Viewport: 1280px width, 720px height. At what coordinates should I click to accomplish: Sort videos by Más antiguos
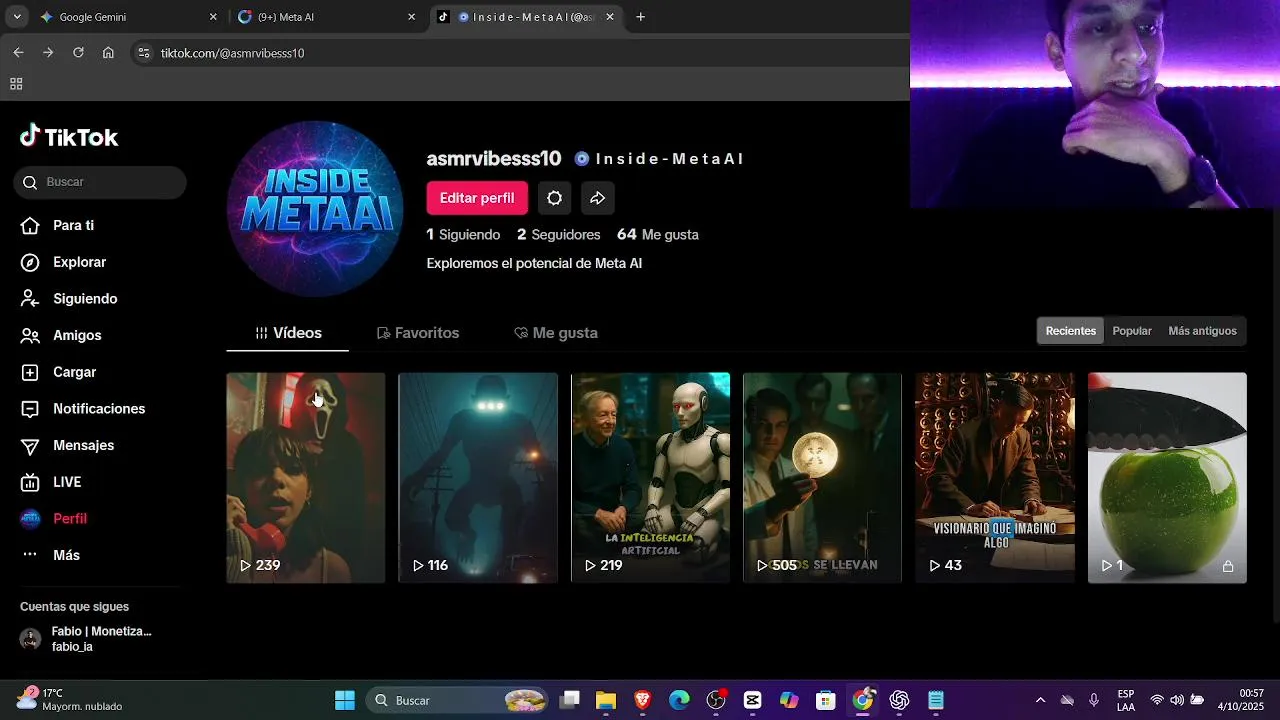1202,331
